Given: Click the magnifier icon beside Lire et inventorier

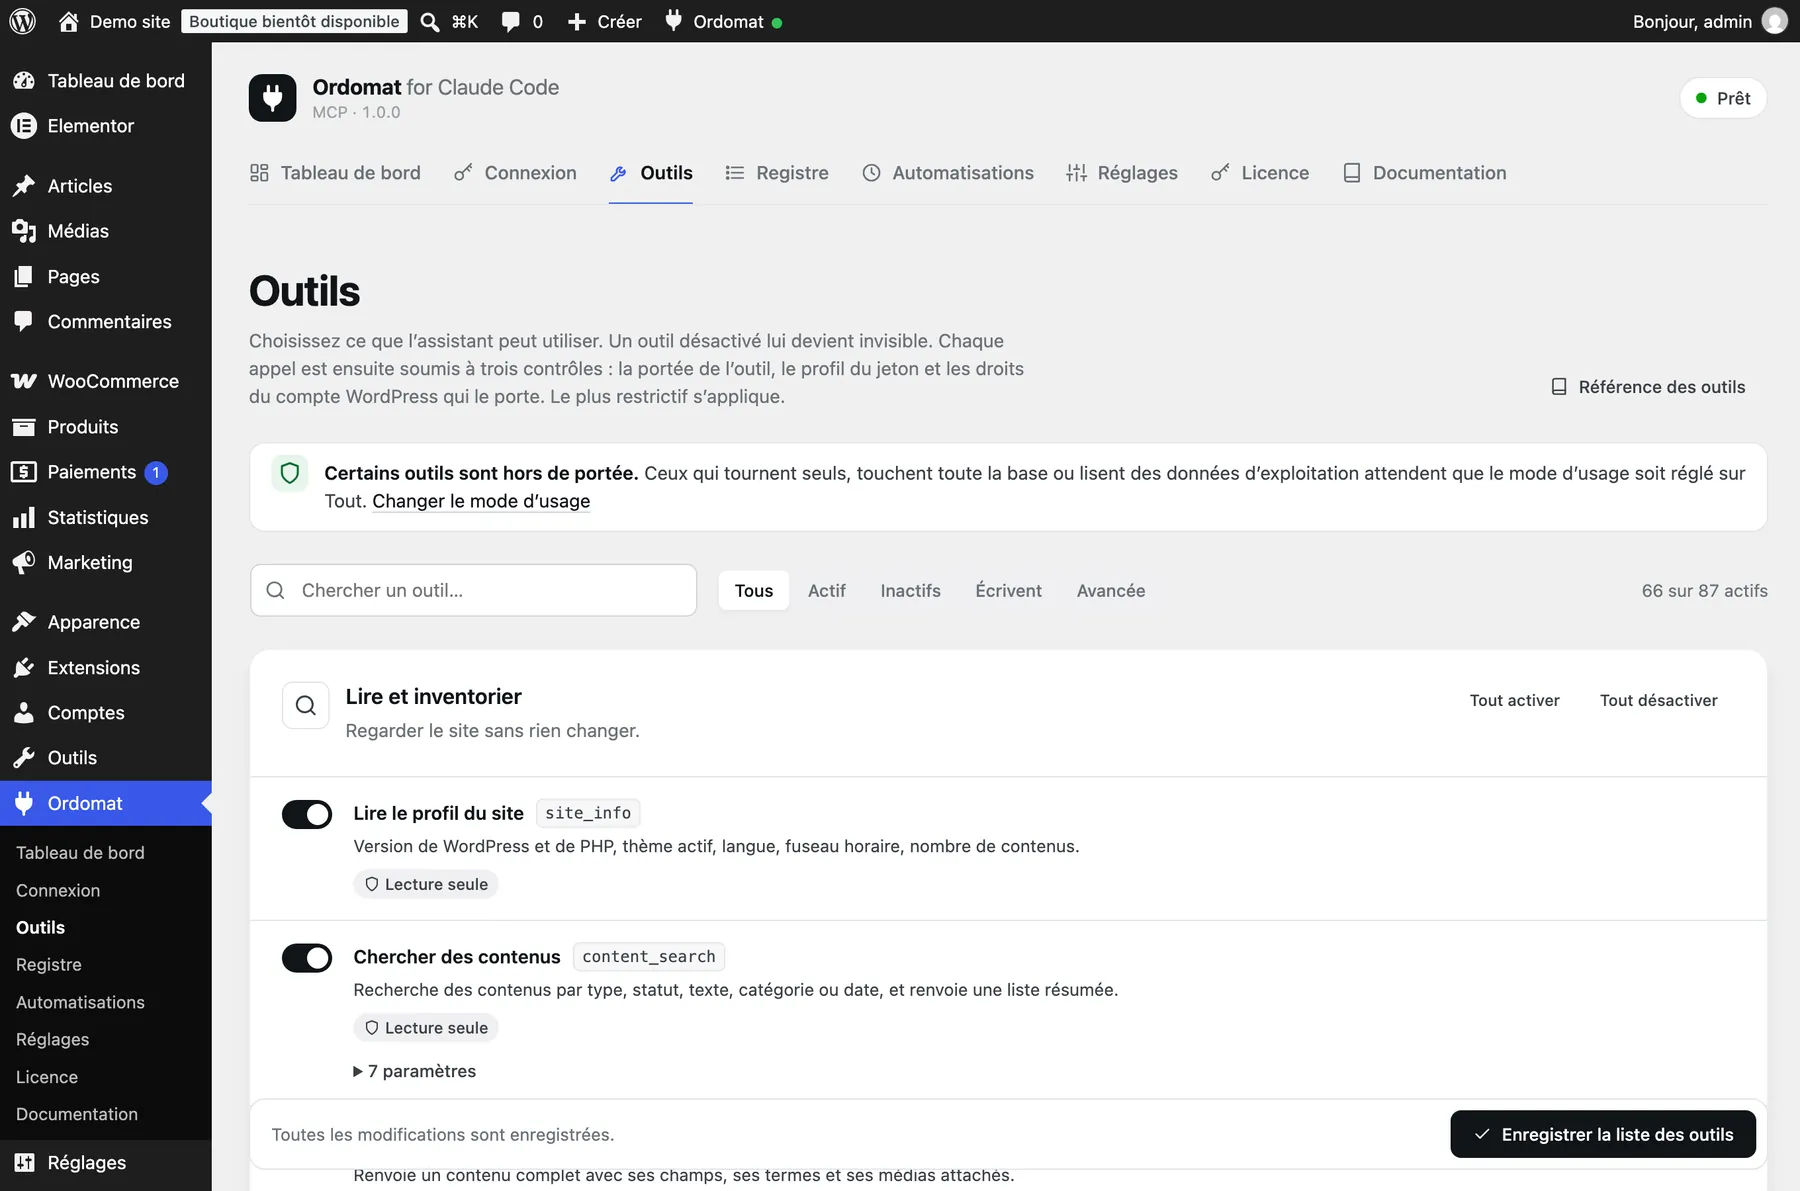Looking at the screenshot, I should click(x=306, y=706).
